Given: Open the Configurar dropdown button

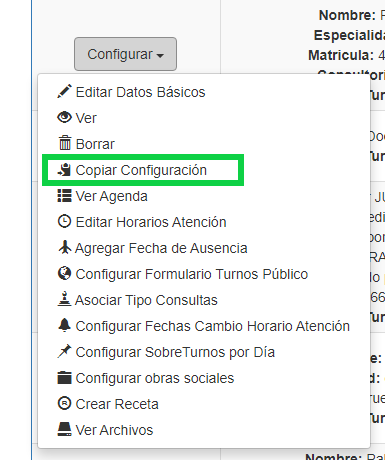Looking at the screenshot, I should pos(125,54).
